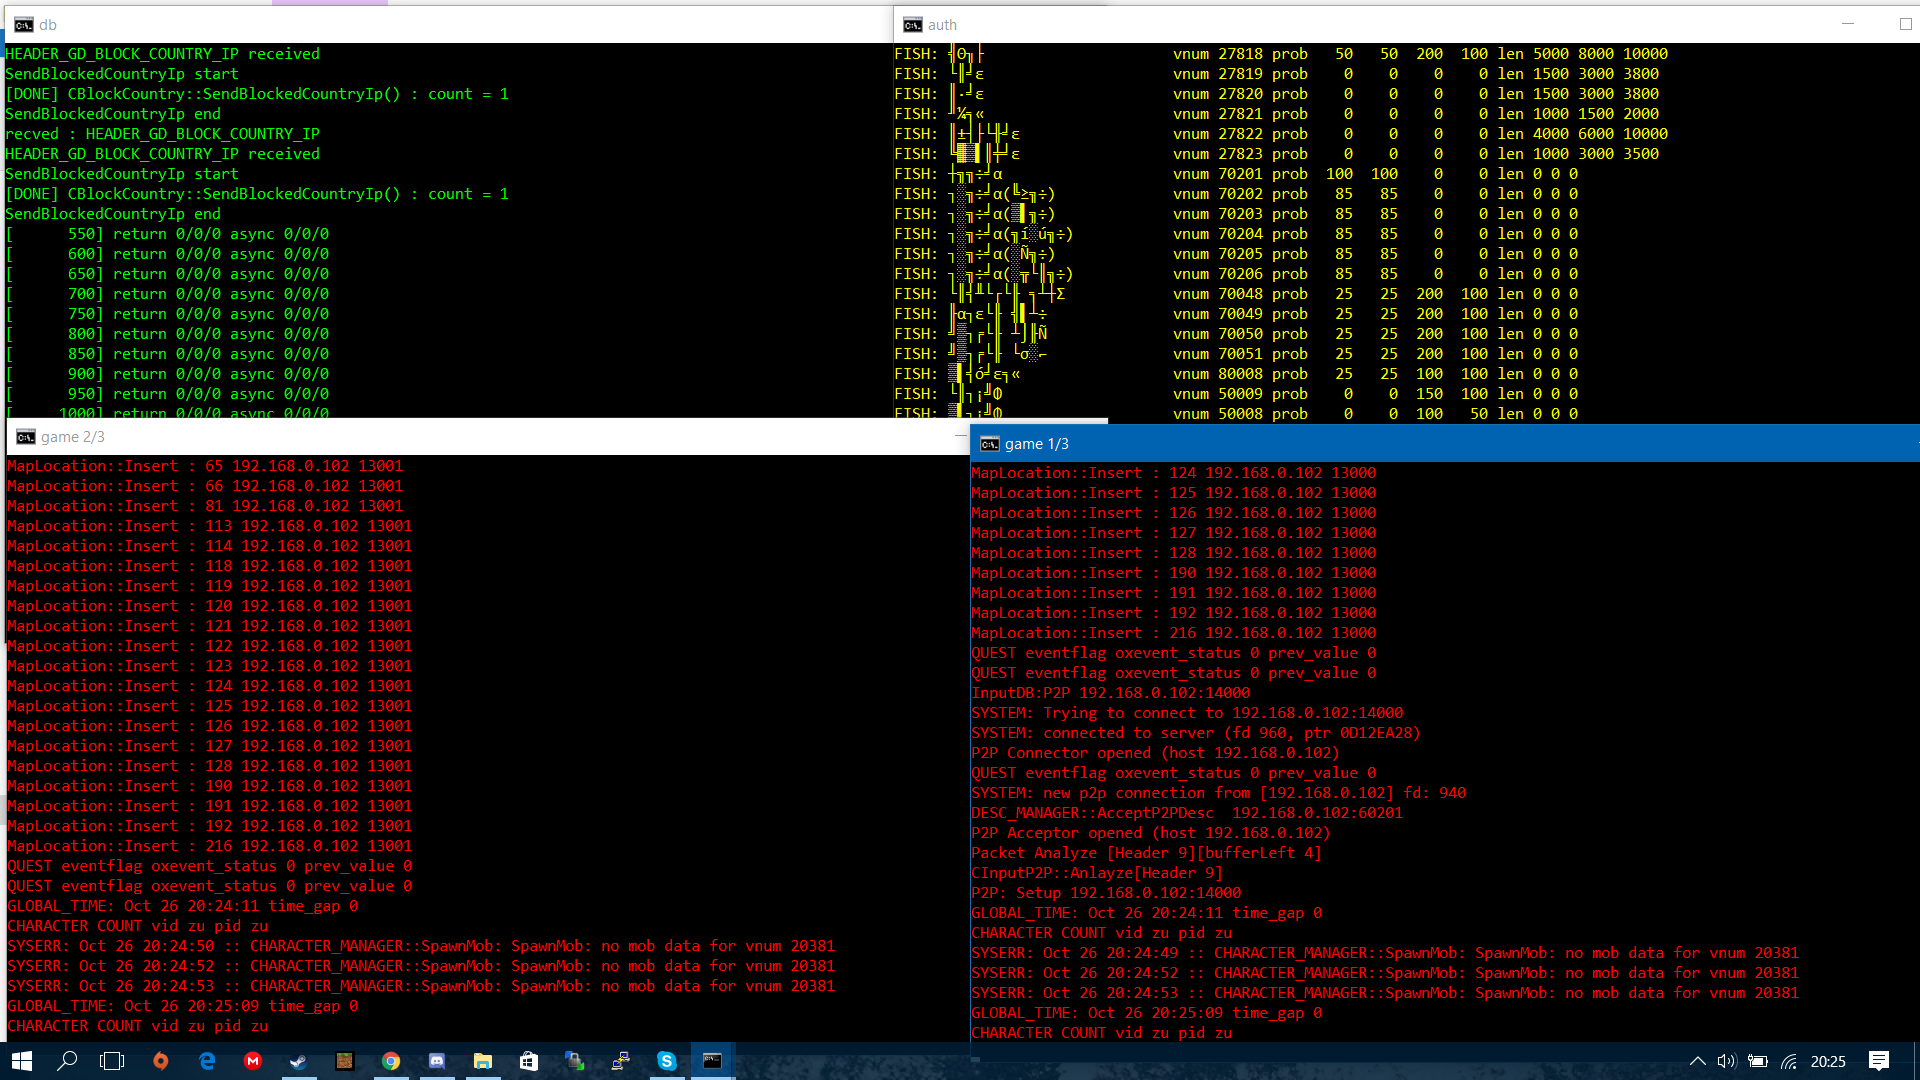The width and height of the screenshot is (1920, 1080).
Task: Click 'SendBlockedCountryIp start' first line in db
Action: (121, 74)
